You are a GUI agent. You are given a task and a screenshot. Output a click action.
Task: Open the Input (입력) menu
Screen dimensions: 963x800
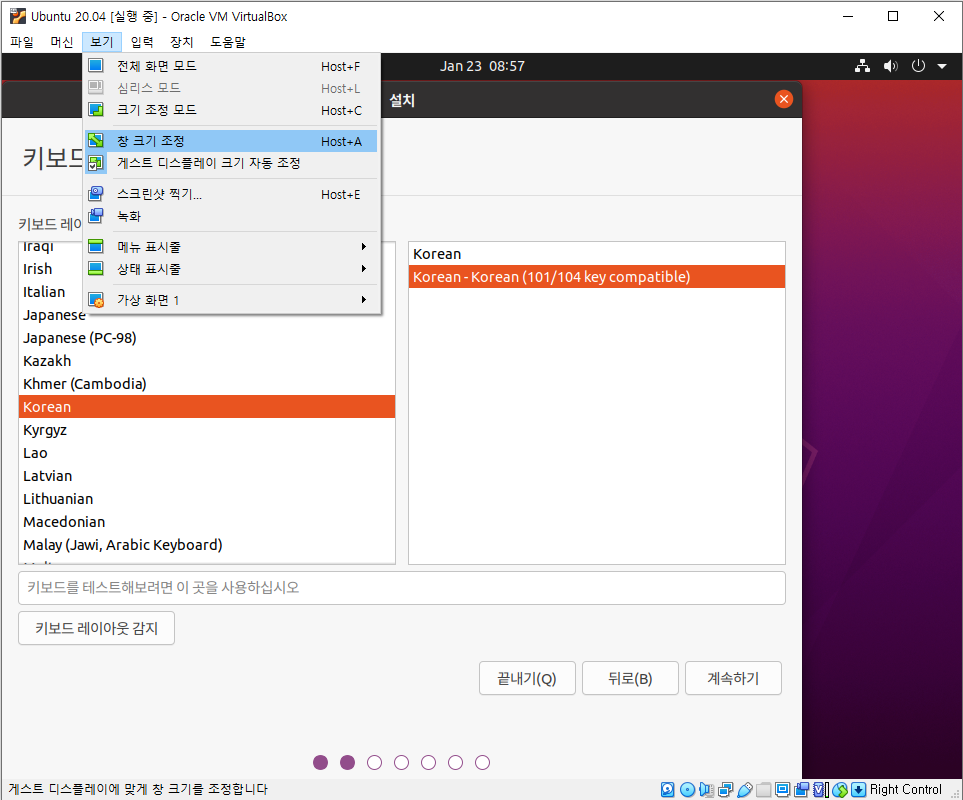[142, 42]
